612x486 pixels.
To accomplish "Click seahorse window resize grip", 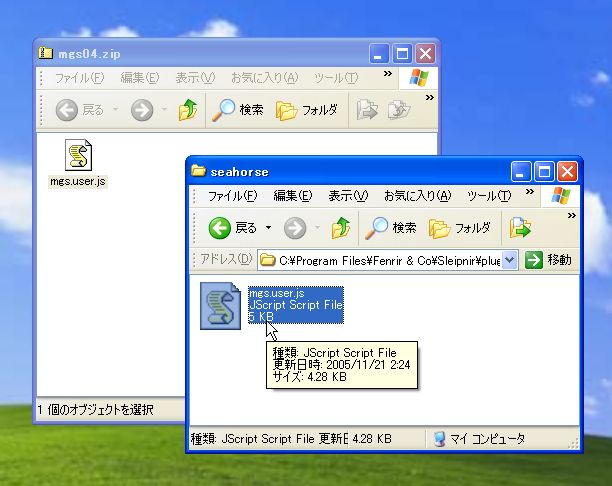I will click(573, 444).
